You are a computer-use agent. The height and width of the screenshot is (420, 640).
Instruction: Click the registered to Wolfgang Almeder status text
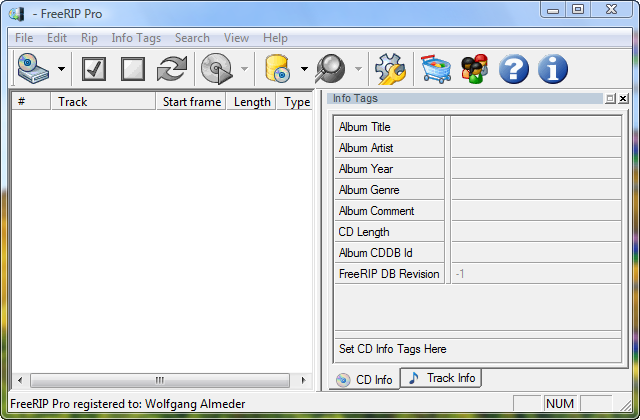pos(127,404)
